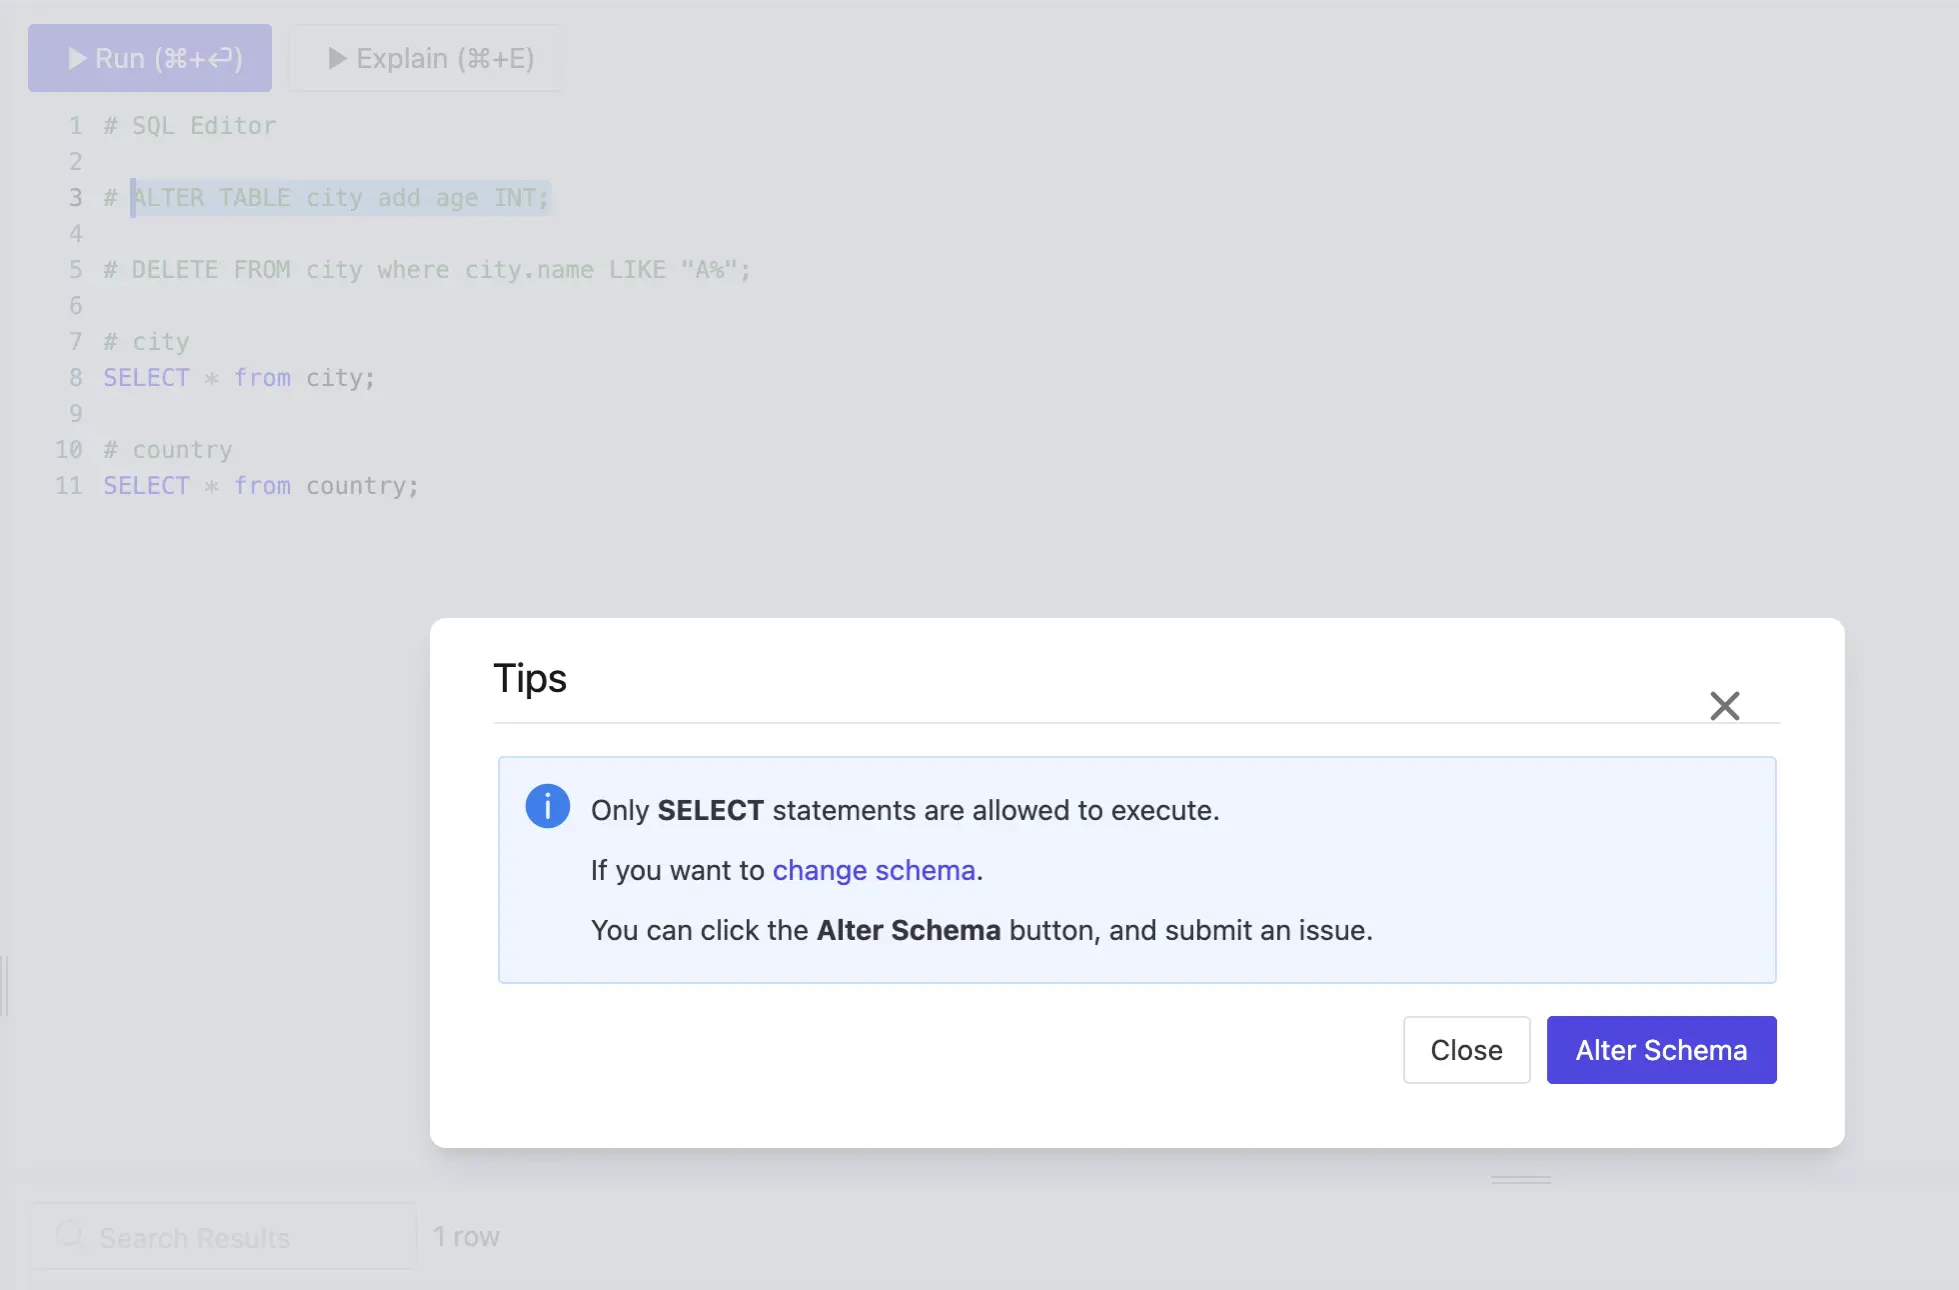Screen dimensions: 1959x1290
Task: Click on SELECT * from city line
Action: [x=239, y=378]
